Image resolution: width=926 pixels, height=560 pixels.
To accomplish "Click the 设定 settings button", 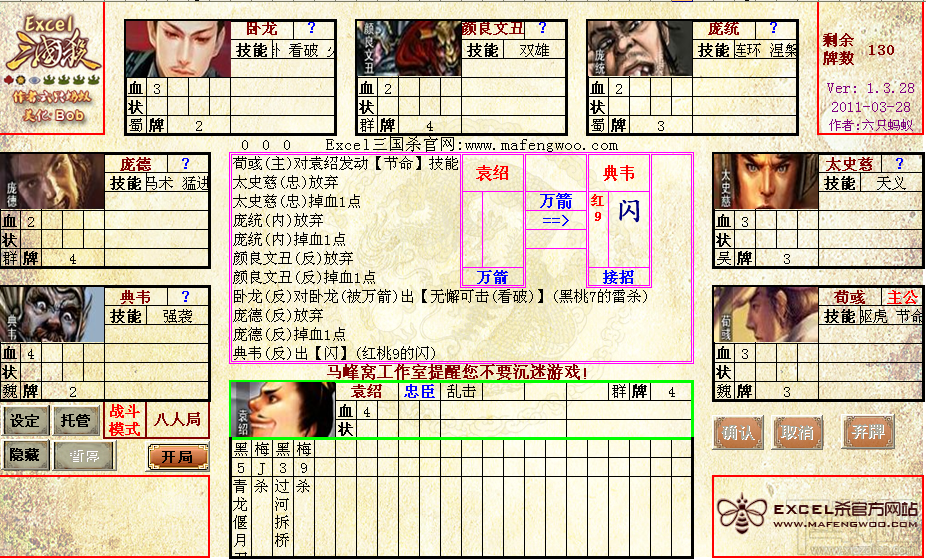I will 25,421.
